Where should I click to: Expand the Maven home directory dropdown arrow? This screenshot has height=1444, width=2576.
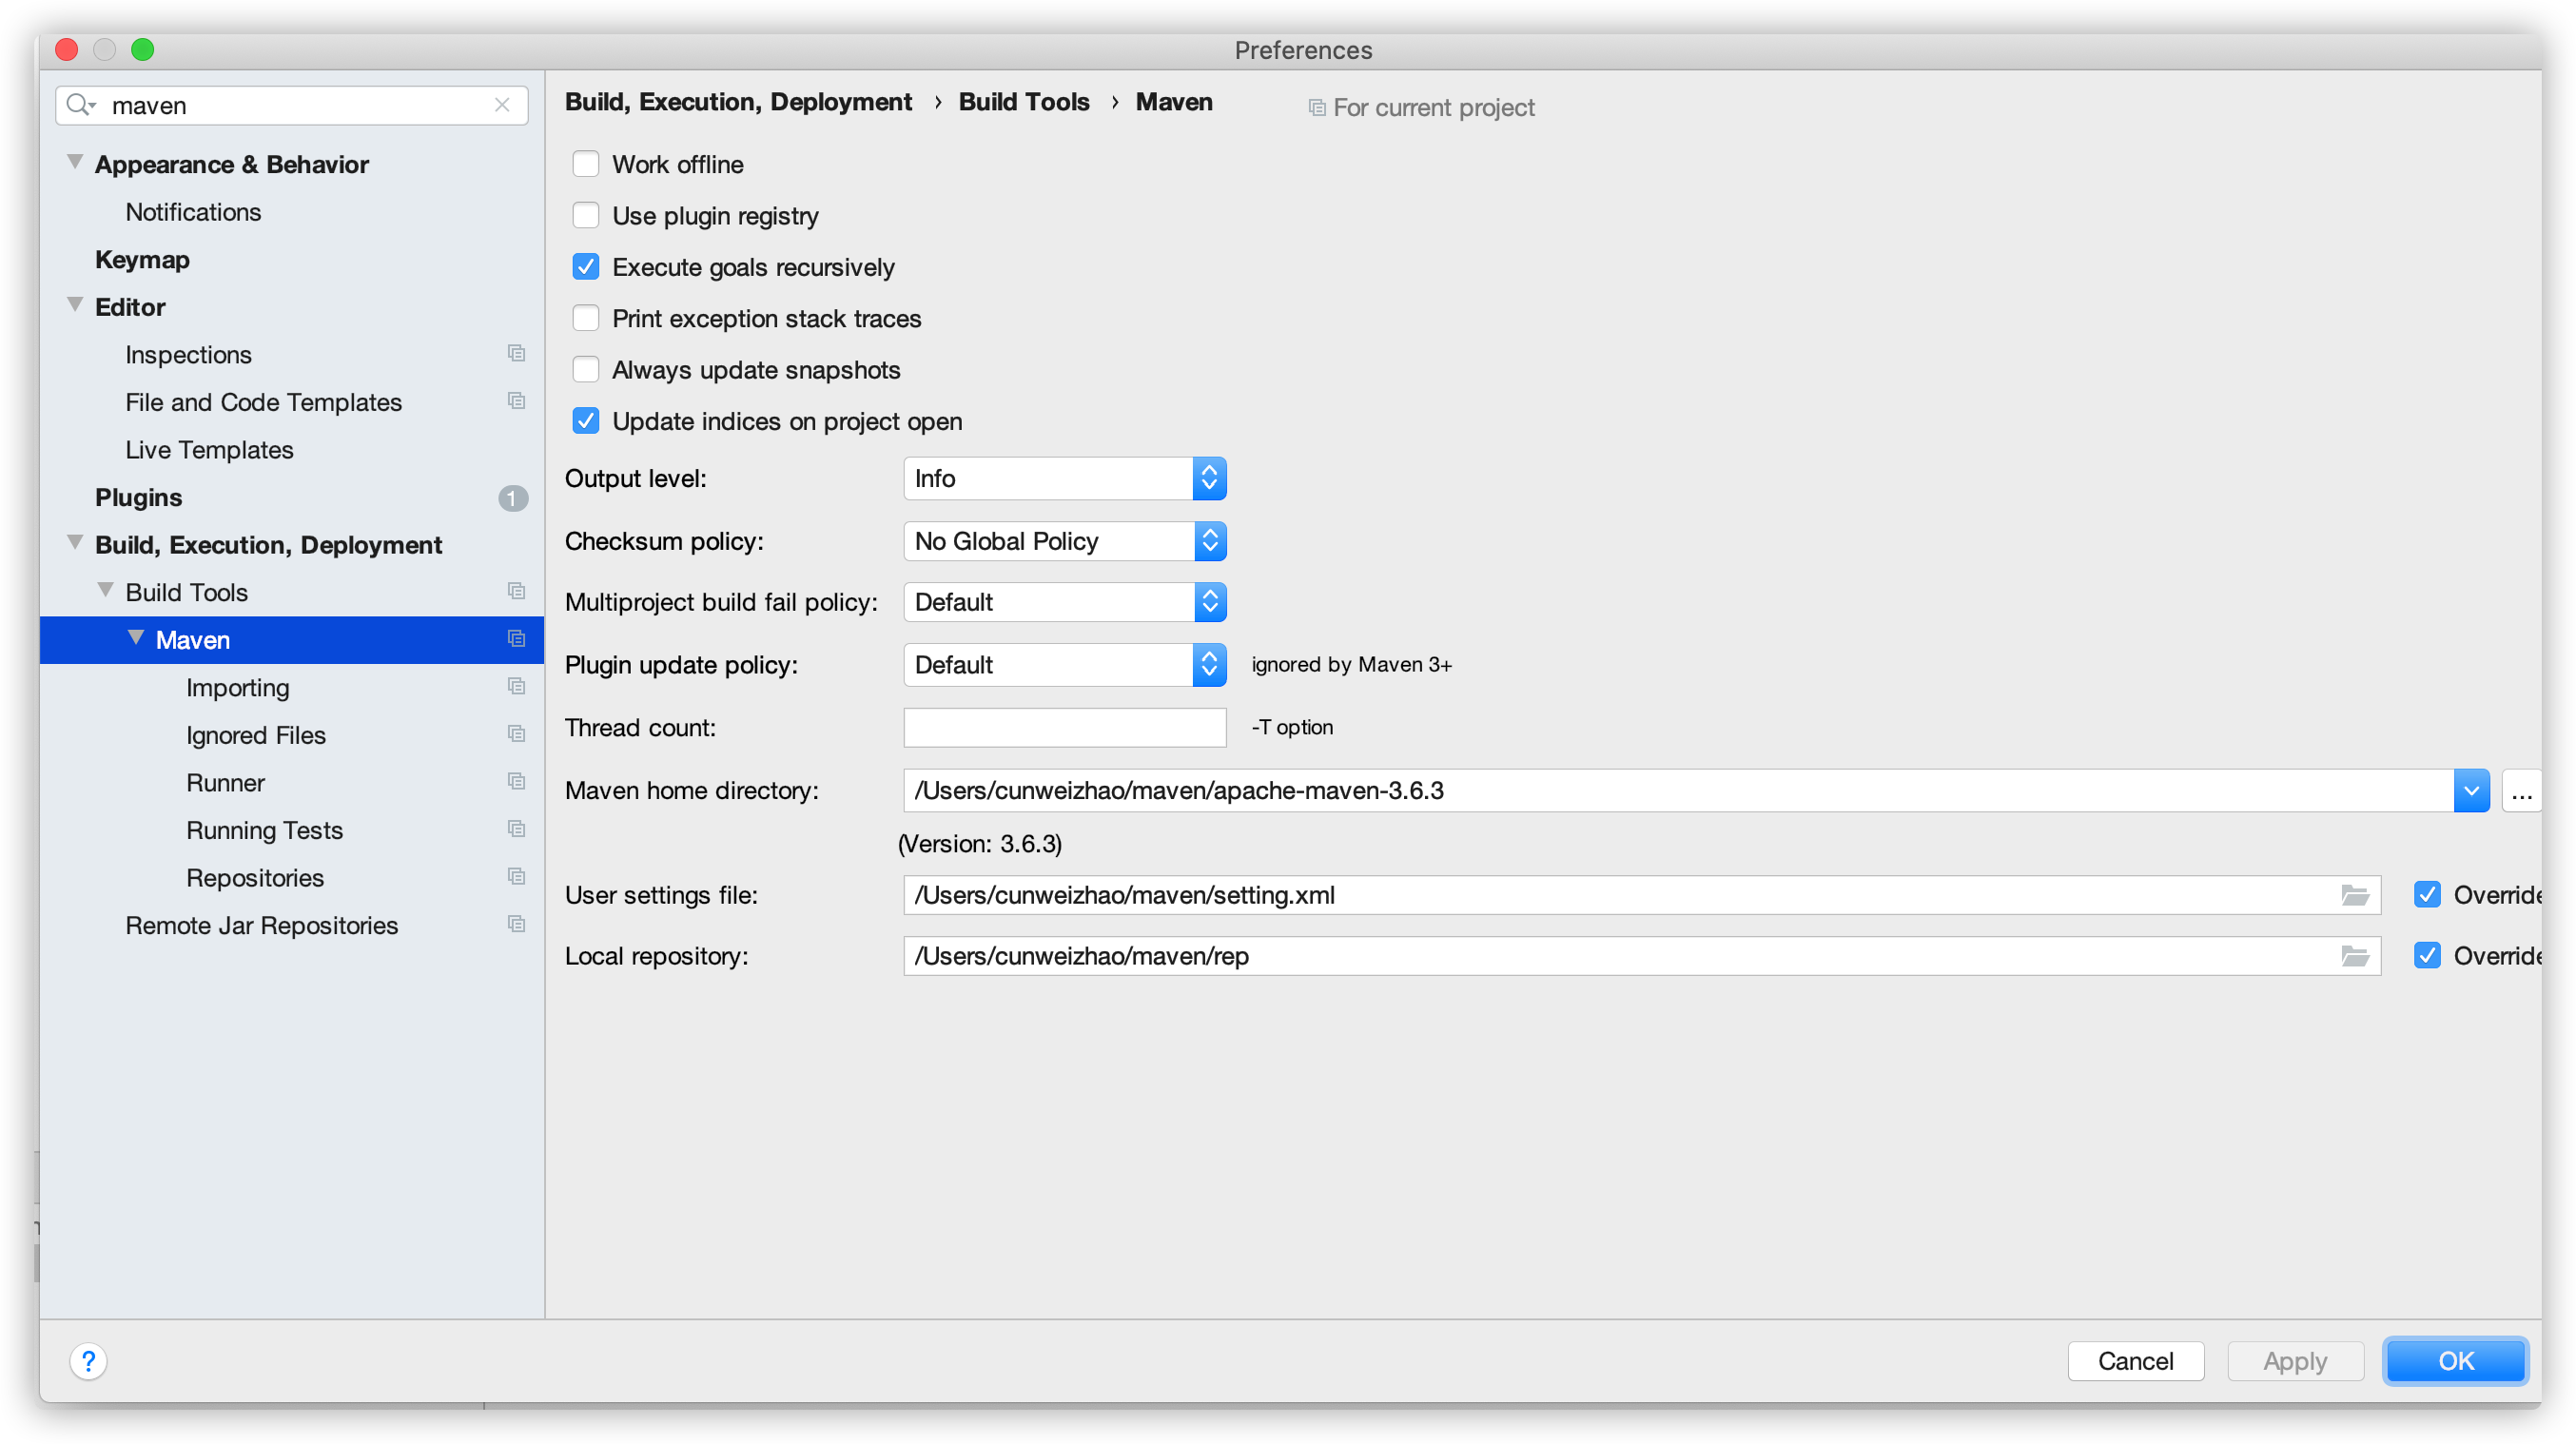click(2471, 791)
